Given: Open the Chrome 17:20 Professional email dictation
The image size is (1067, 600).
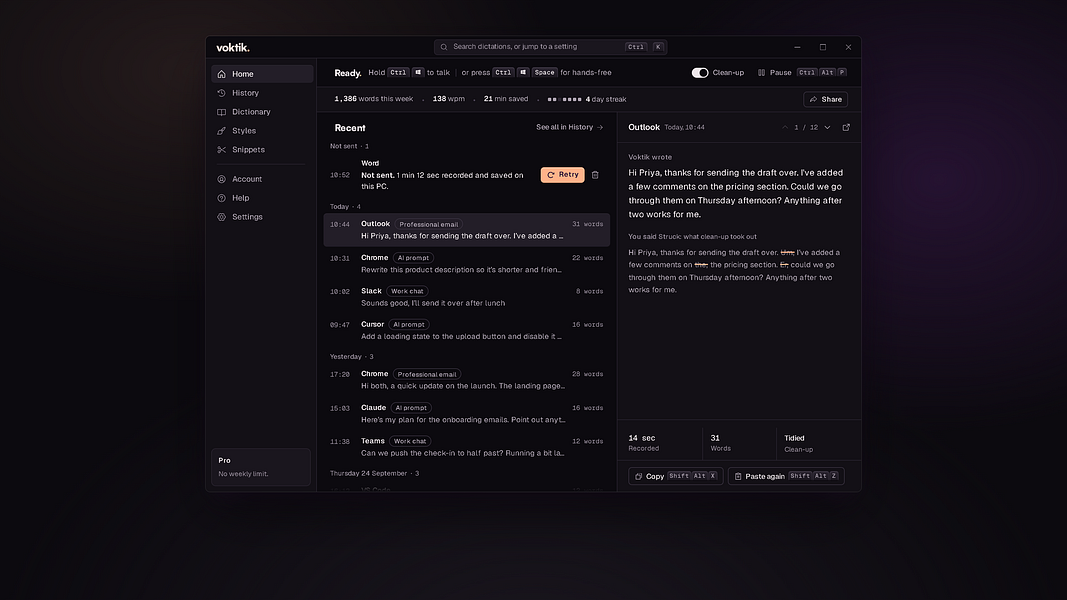Looking at the screenshot, I should [x=466, y=380].
